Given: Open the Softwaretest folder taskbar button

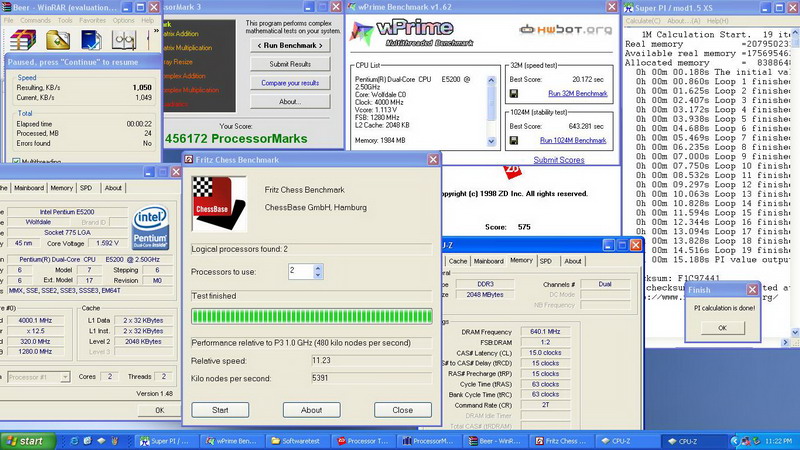Looking at the screenshot, I should point(296,441).
